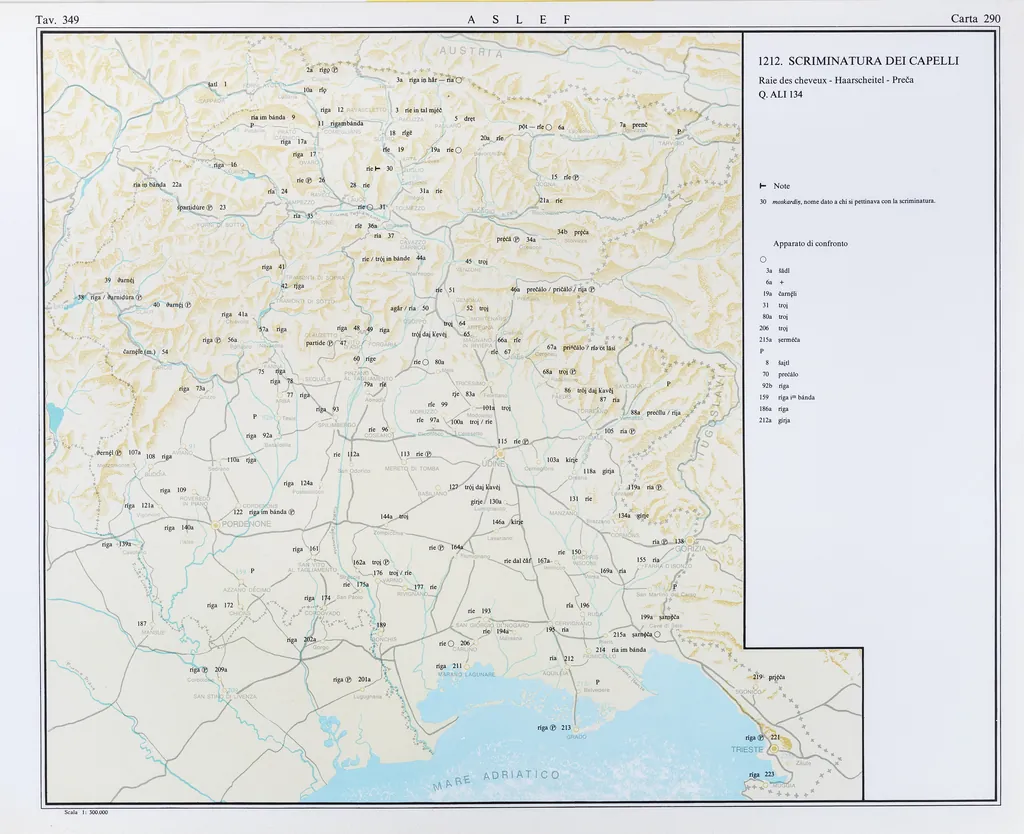Click the circle marker beside point 206
The height and width of the screenshot is (834, 1024).
(451, 643)
